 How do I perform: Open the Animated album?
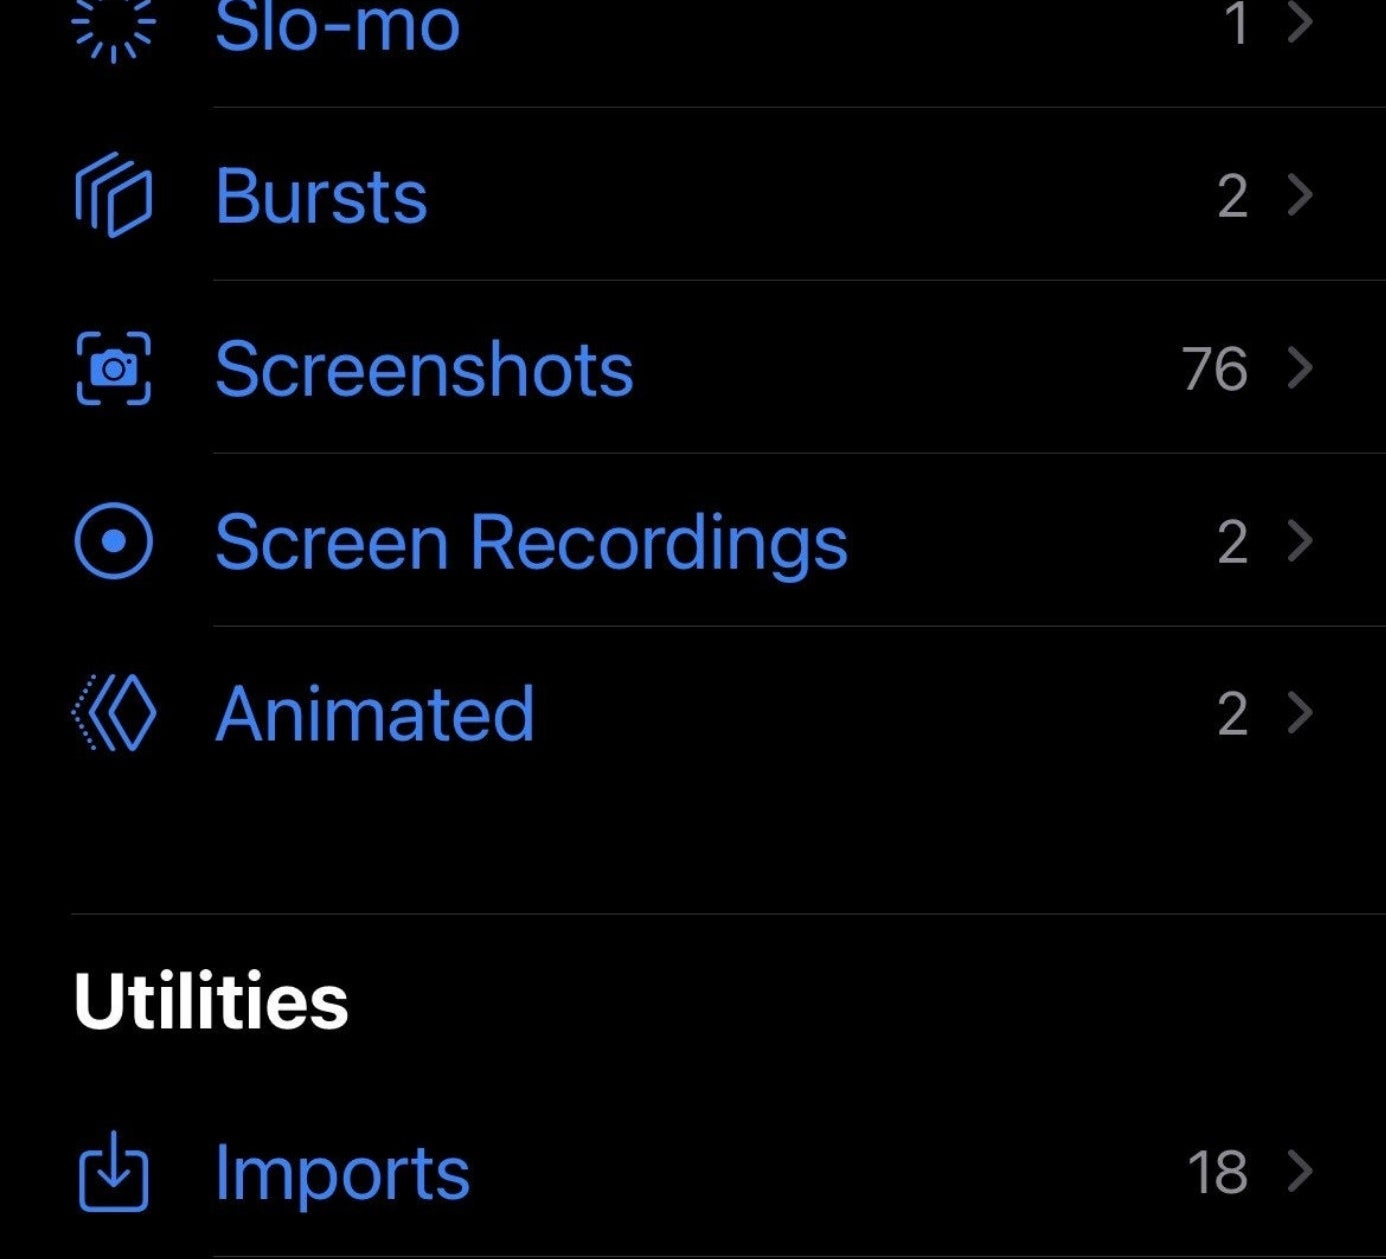(375, 714)
